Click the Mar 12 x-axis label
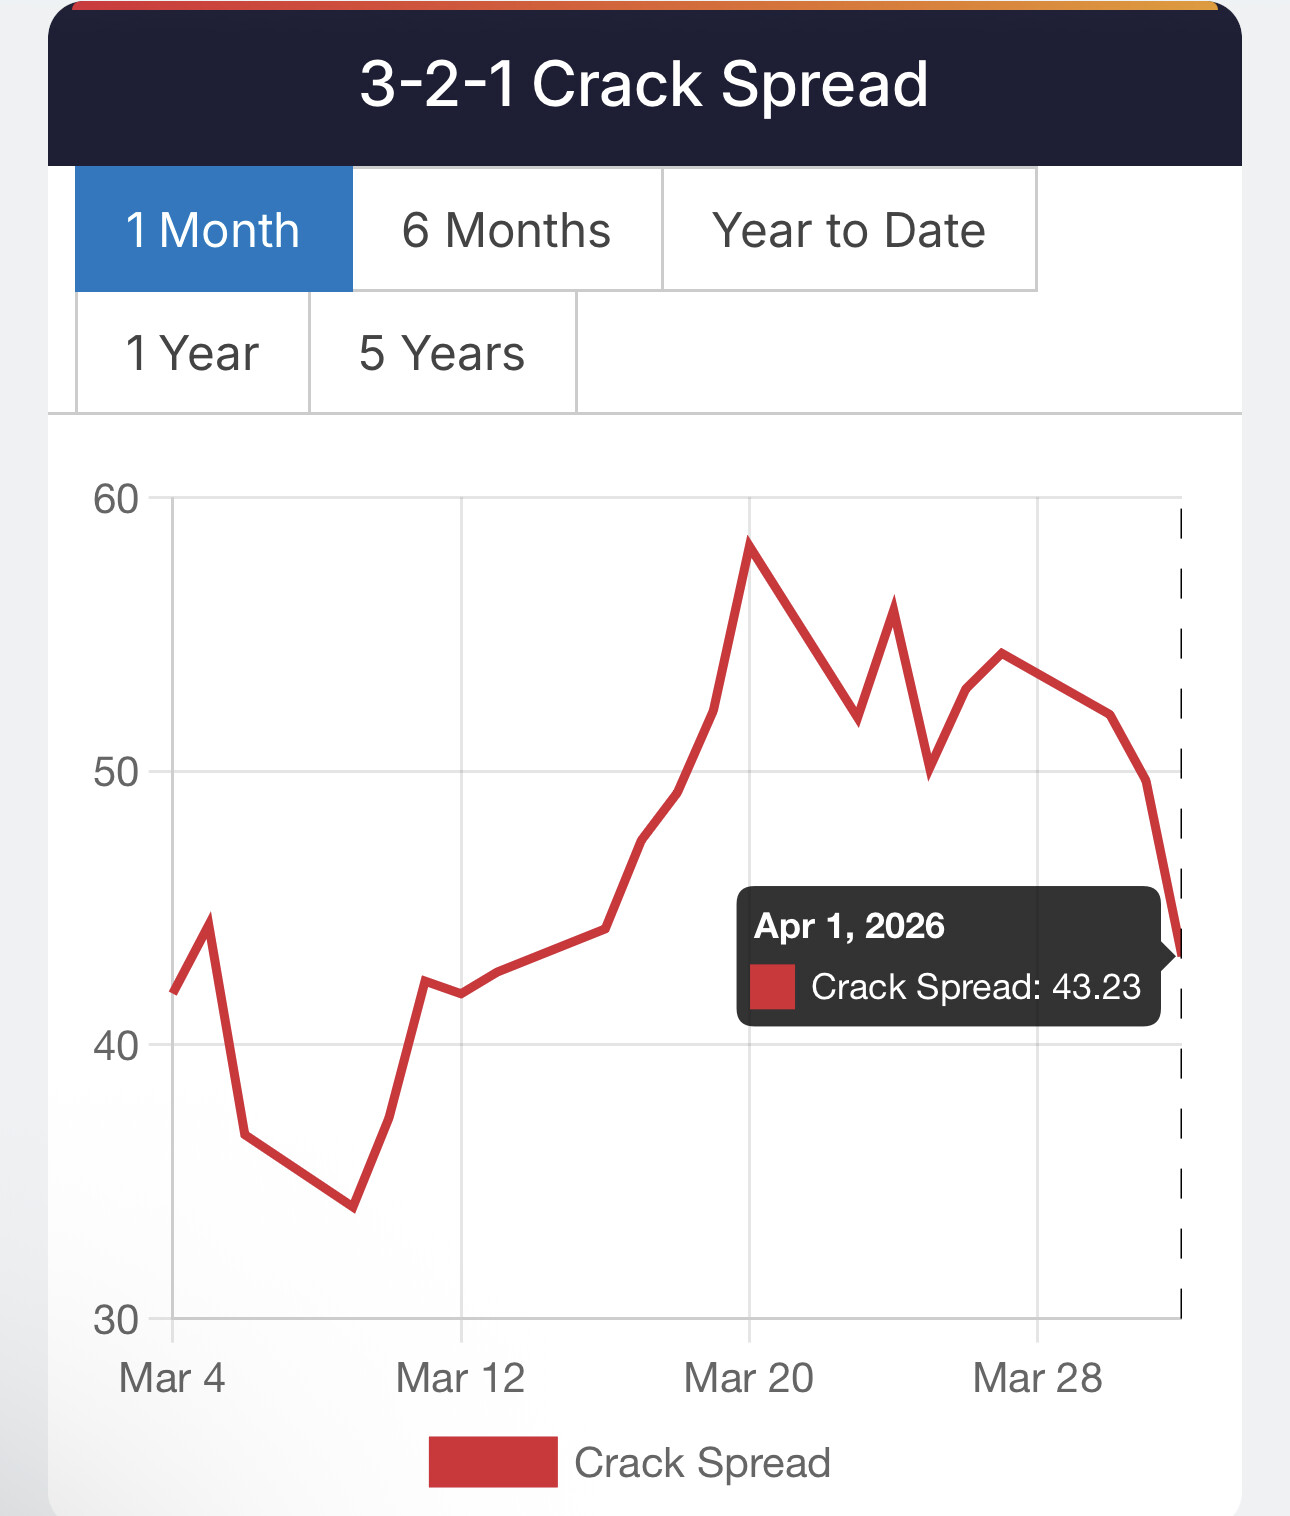The height and width of the screenshot is (1516, 1290). pyautogui.click(x=460, y=1378)
